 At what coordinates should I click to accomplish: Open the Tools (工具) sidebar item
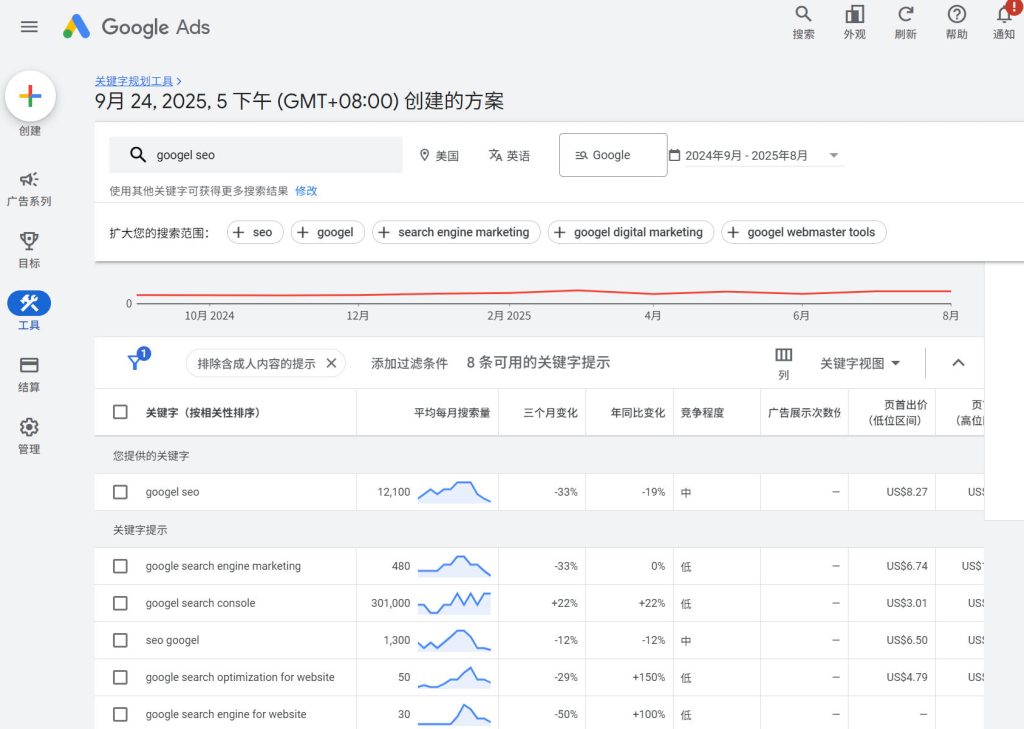(29, 304)
